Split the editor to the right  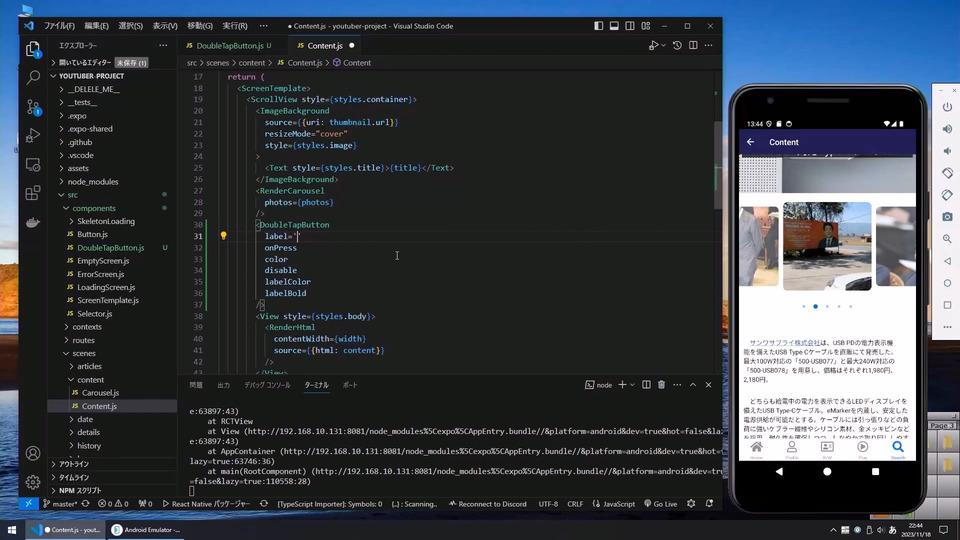coord(693,45)
